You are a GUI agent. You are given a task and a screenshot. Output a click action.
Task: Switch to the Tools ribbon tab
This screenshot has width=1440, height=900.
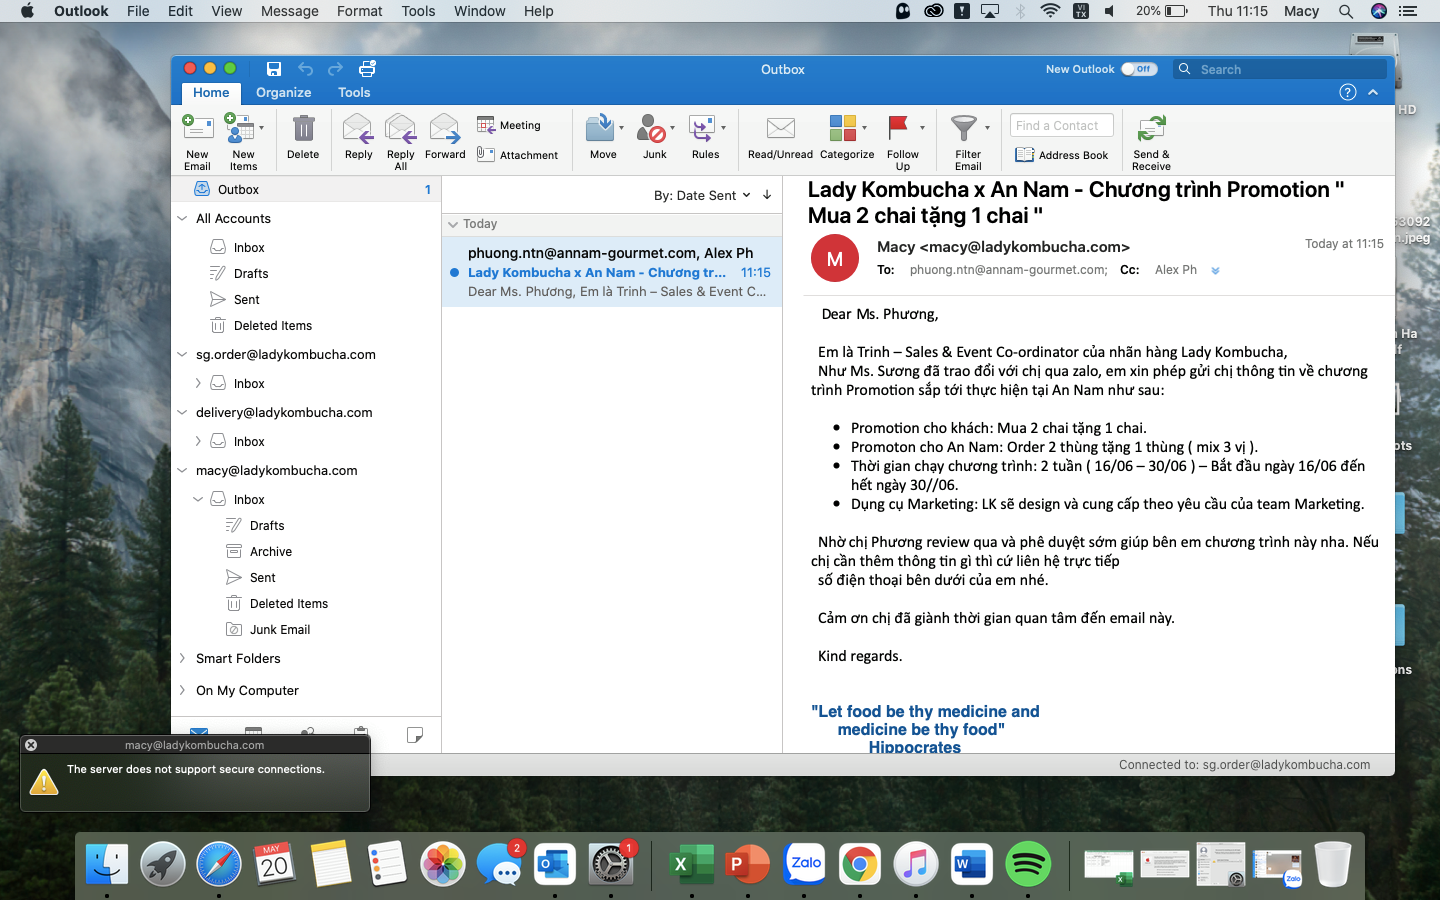[x=354, y=92]
